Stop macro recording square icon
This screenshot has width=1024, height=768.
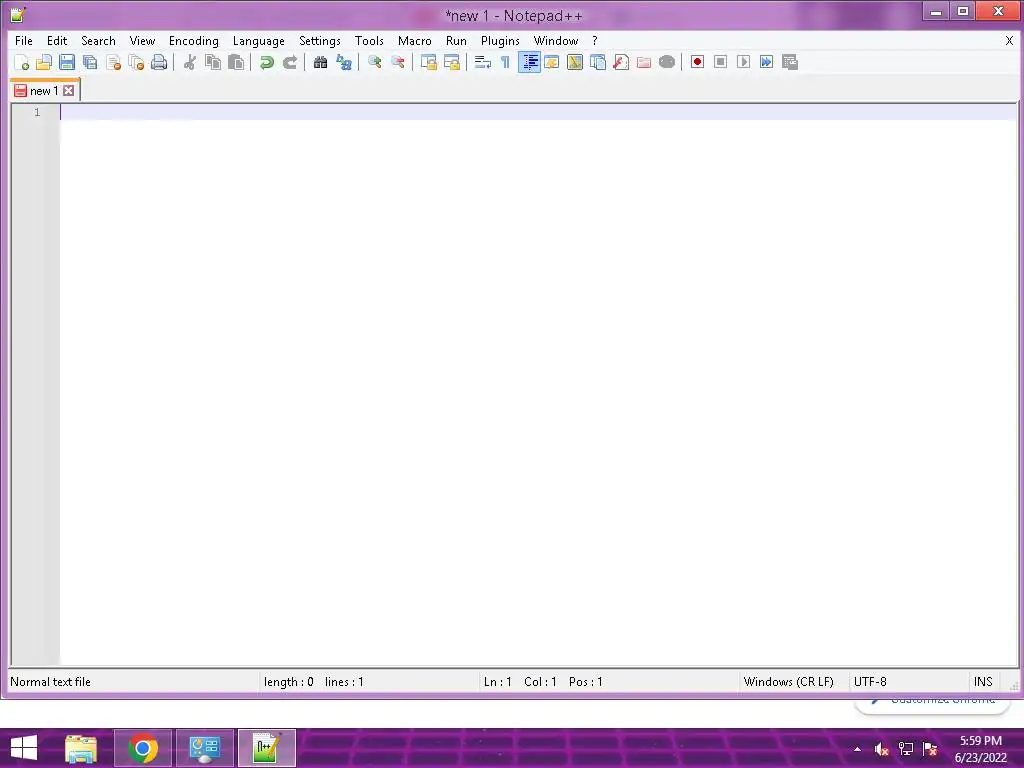point(720,62)
